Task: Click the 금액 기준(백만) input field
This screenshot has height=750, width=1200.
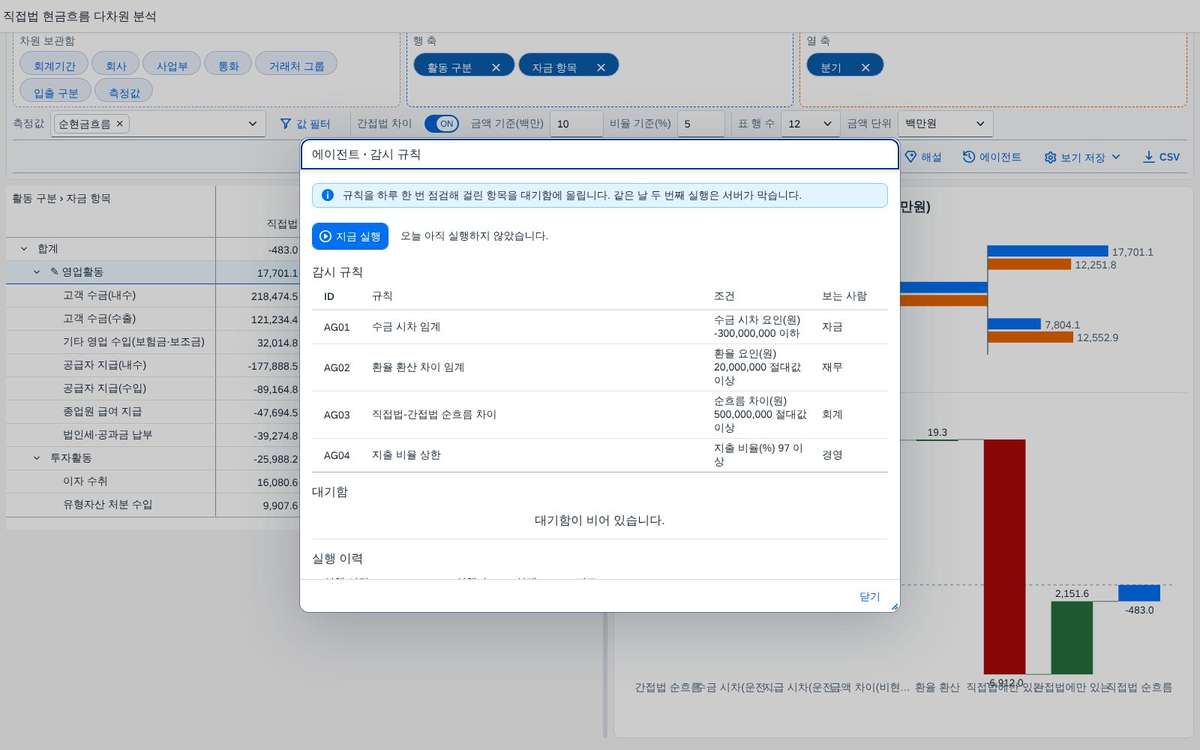Action: (x=575, y=124)
